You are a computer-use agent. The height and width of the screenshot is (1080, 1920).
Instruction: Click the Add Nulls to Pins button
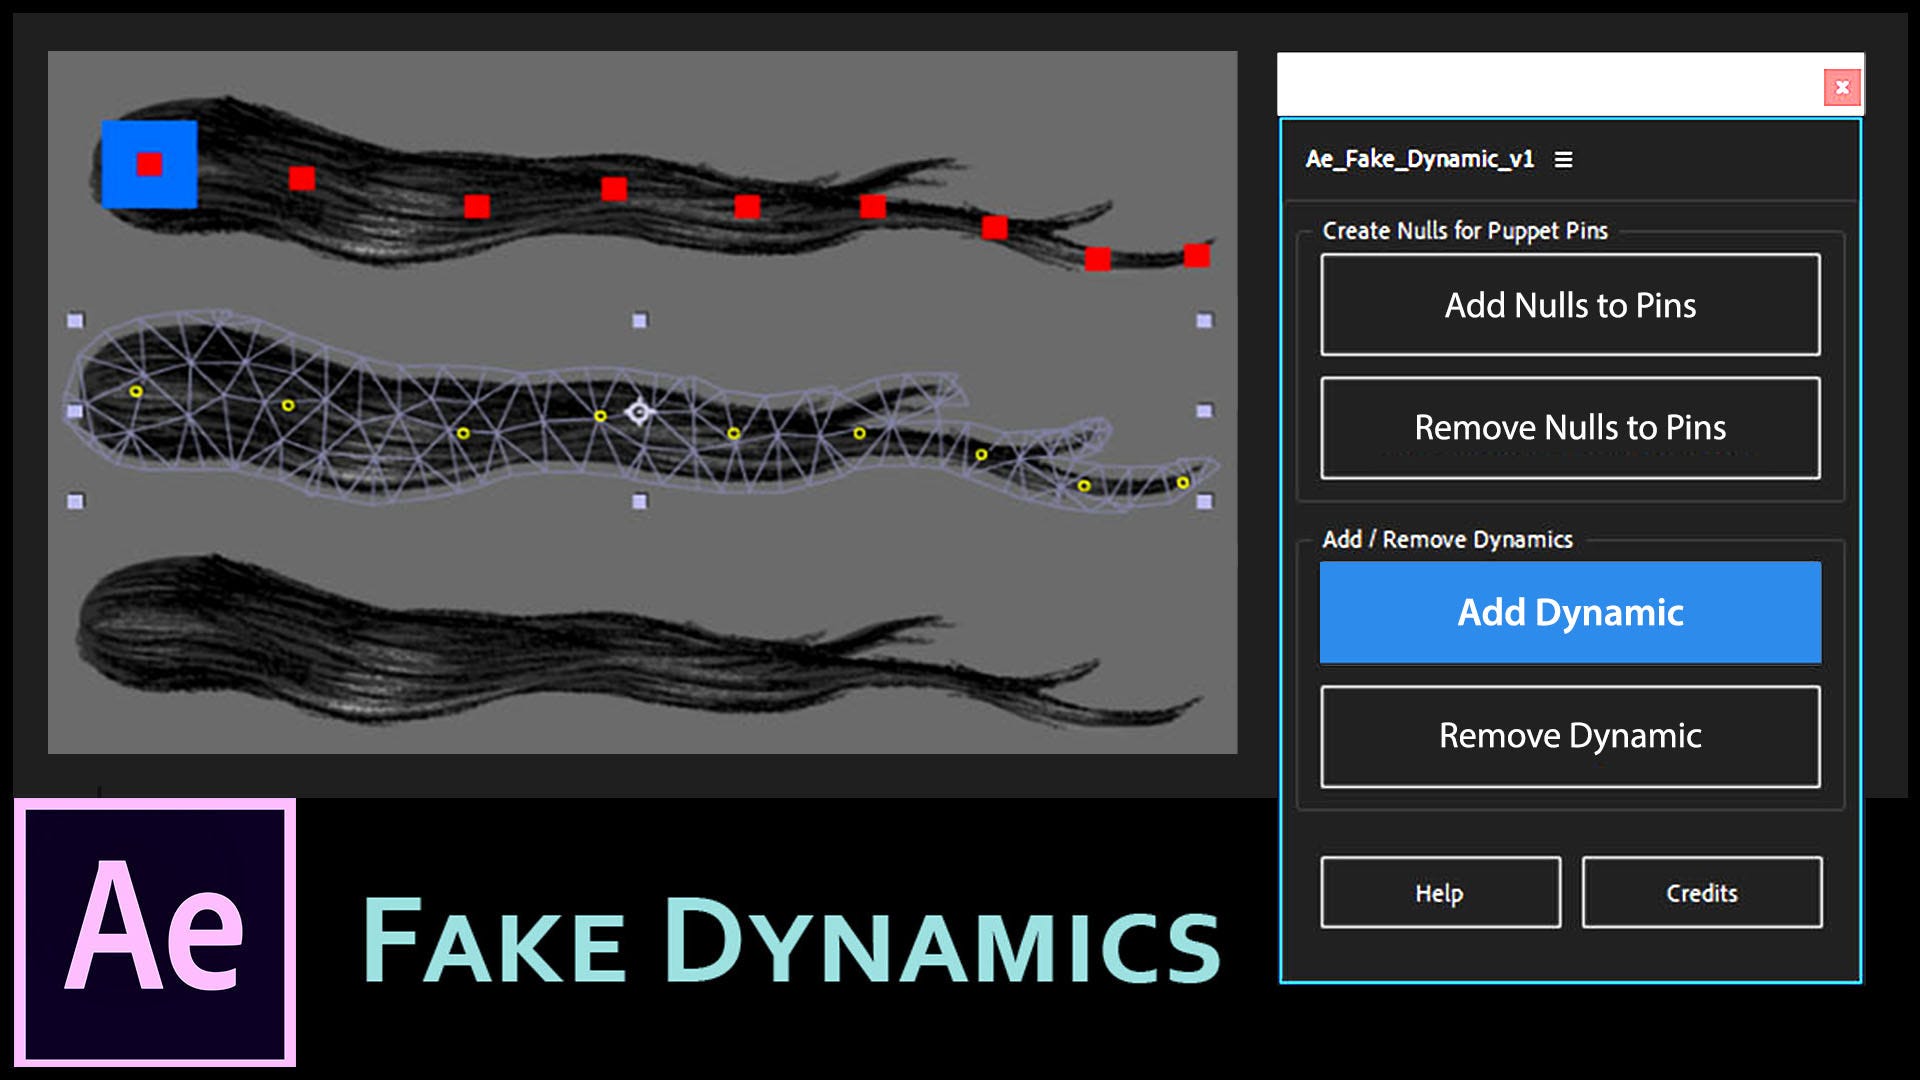click(1570, 305)
